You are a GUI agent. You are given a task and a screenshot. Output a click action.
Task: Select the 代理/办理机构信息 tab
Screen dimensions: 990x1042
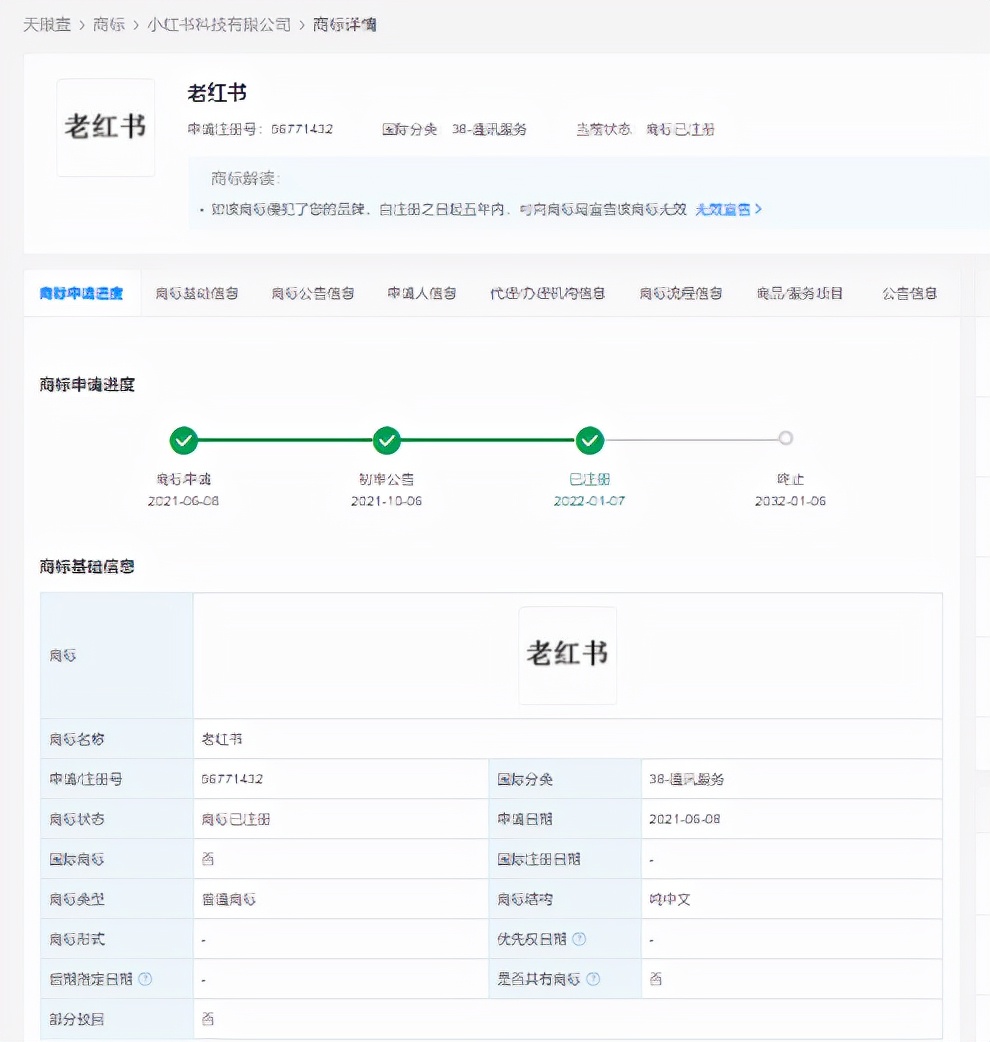pos(547,293)
